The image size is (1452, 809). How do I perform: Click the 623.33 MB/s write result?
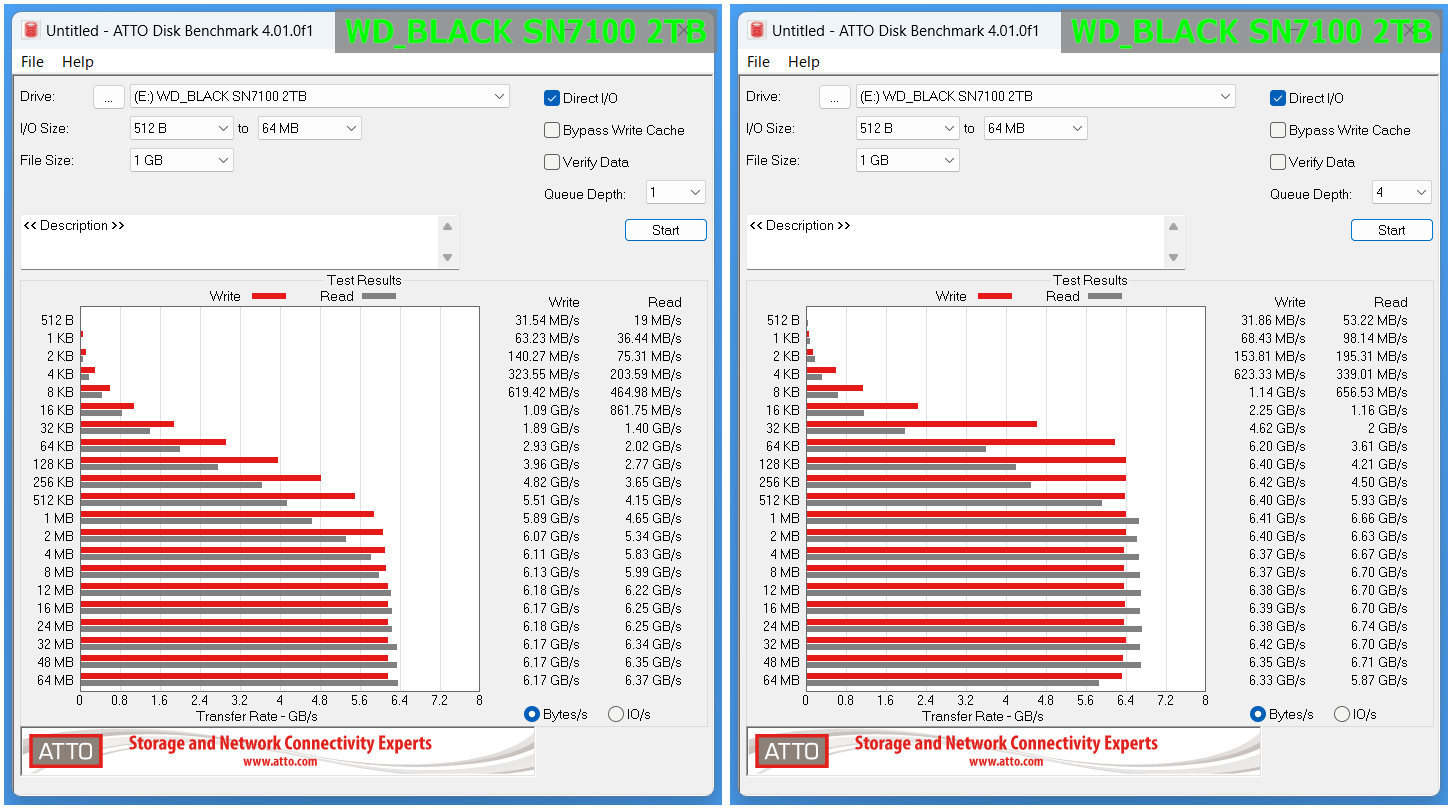pyautogui.click(x=1270, y=374)
